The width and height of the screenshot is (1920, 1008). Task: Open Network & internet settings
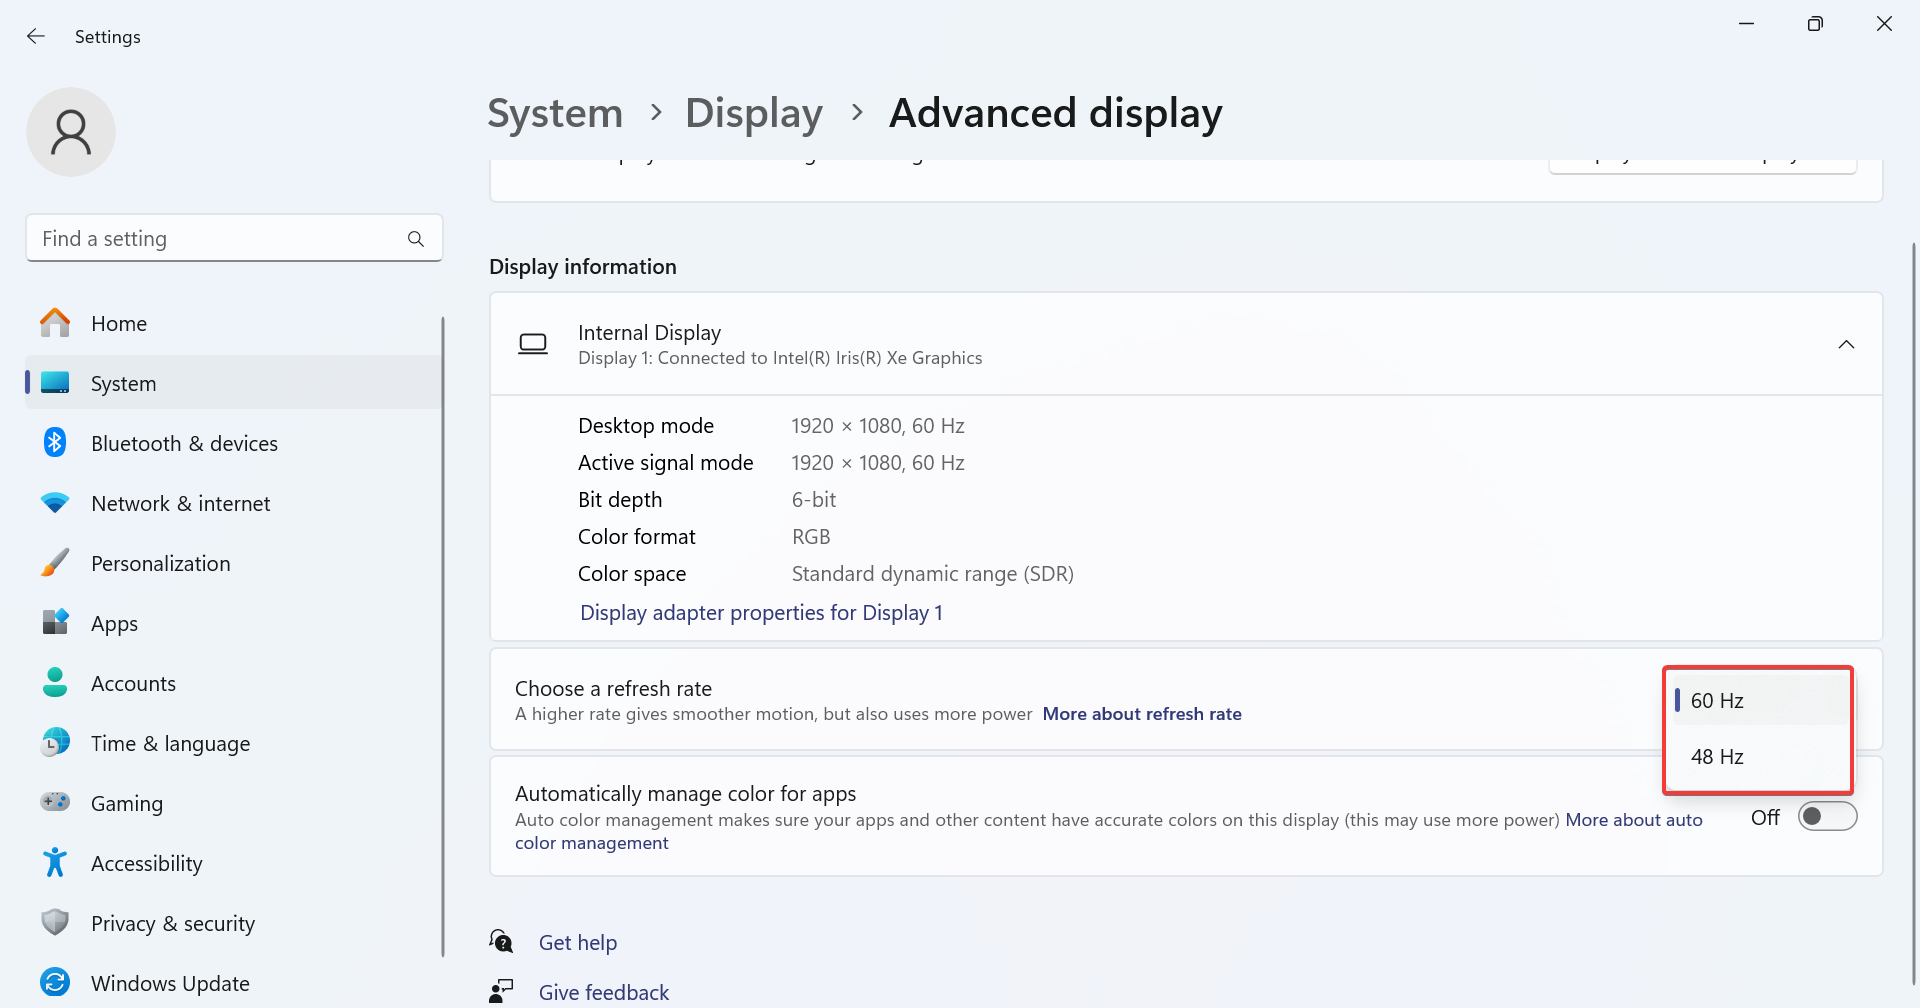[x=233, y=503]
